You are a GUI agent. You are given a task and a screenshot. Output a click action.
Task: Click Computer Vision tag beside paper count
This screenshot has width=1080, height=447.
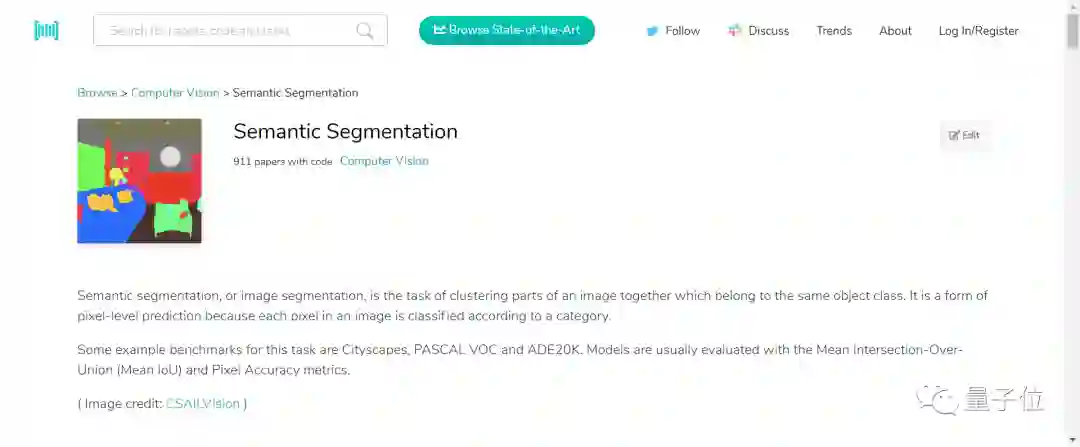coord(384,161)
